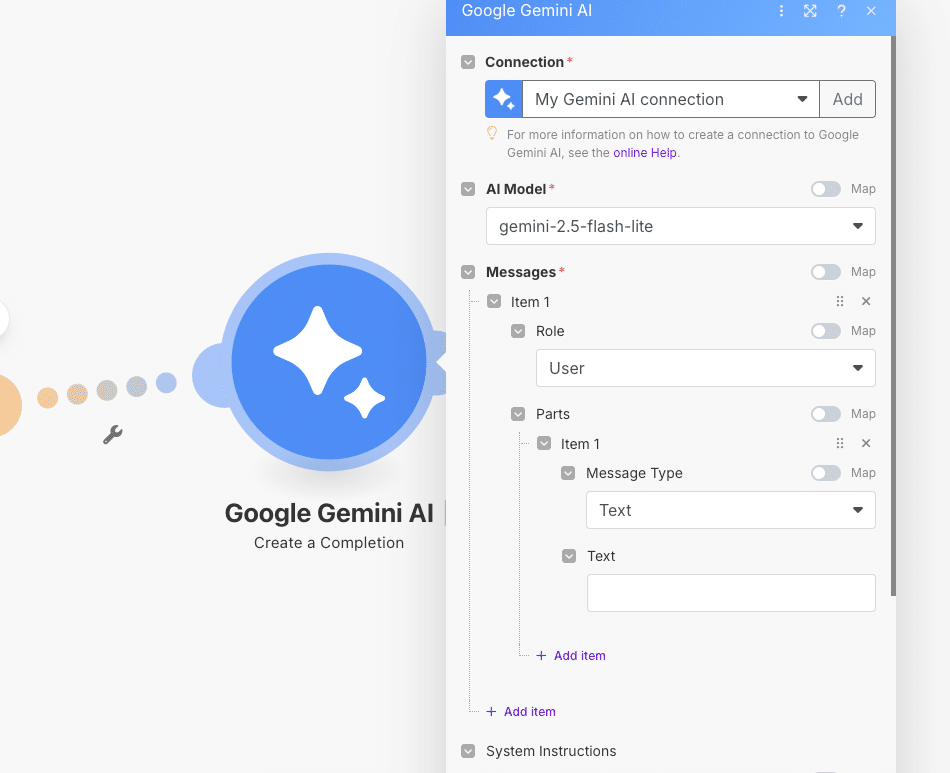Remove Parts Item 1 with its X

coord(866,443)
